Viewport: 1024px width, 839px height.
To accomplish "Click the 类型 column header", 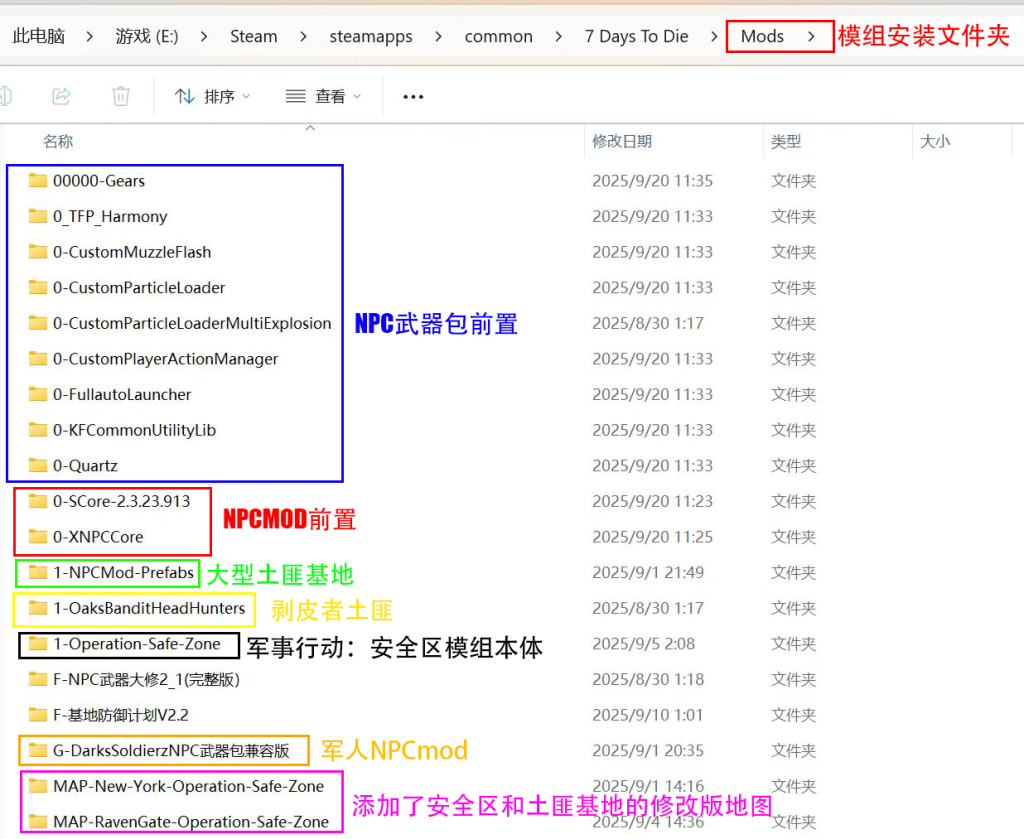I will click(x=786, y=142).
